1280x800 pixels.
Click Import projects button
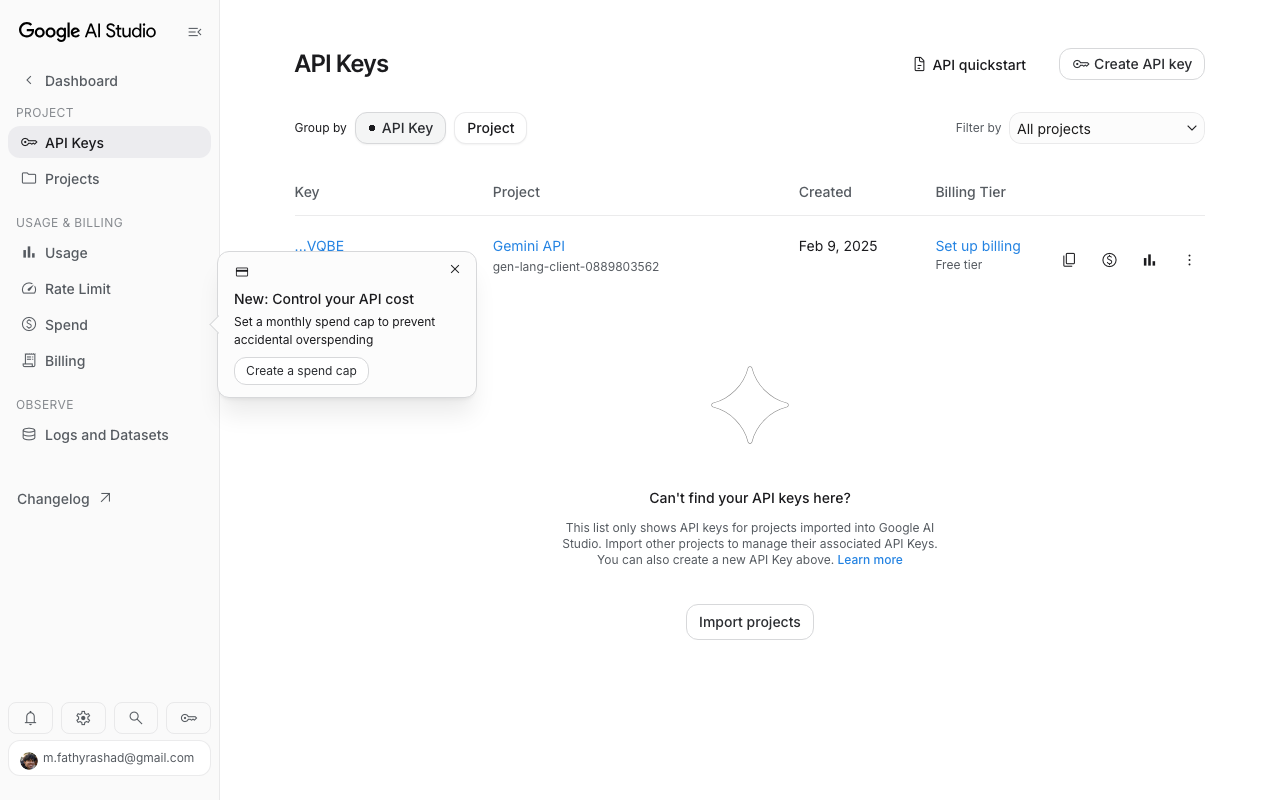(750, 622)
